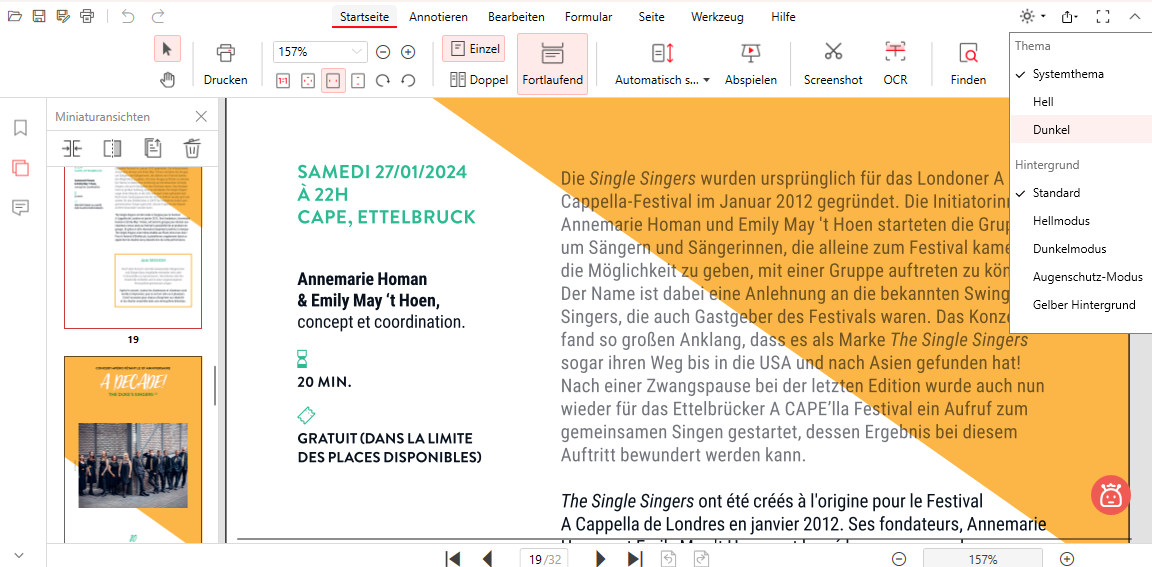Select the Systemthema theme option

1081,74
